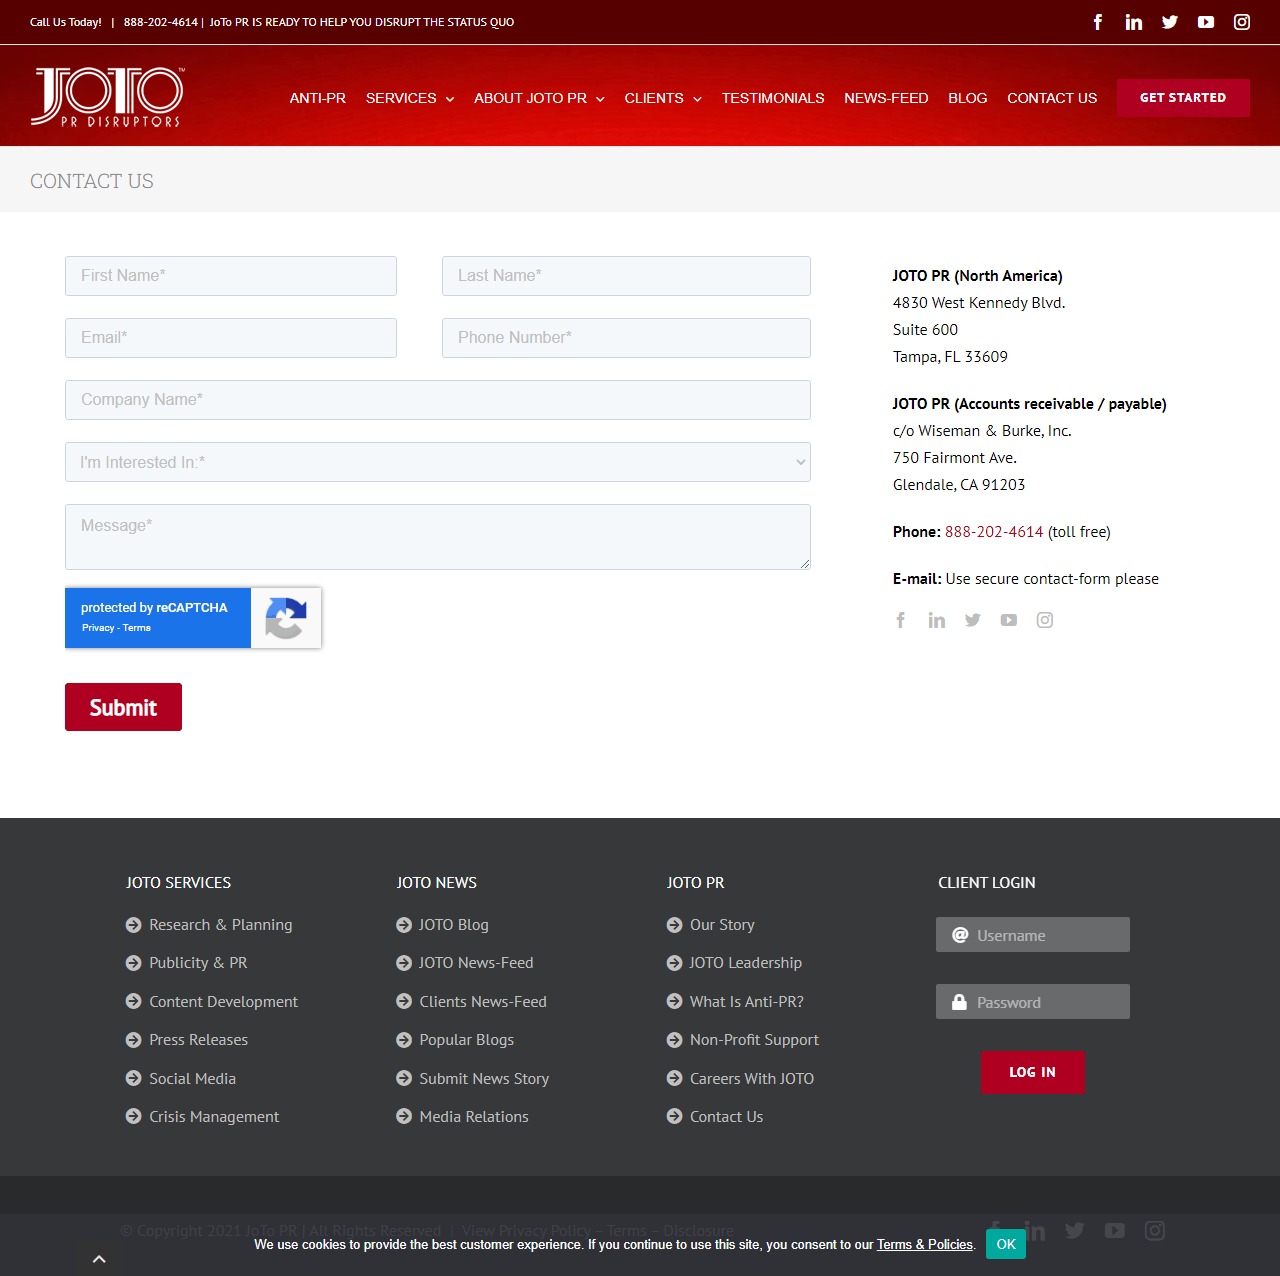Image resolution: width=1280 pixels, height=1276 pixels.
Task: Submit the contact form
Action: [123, 706]
